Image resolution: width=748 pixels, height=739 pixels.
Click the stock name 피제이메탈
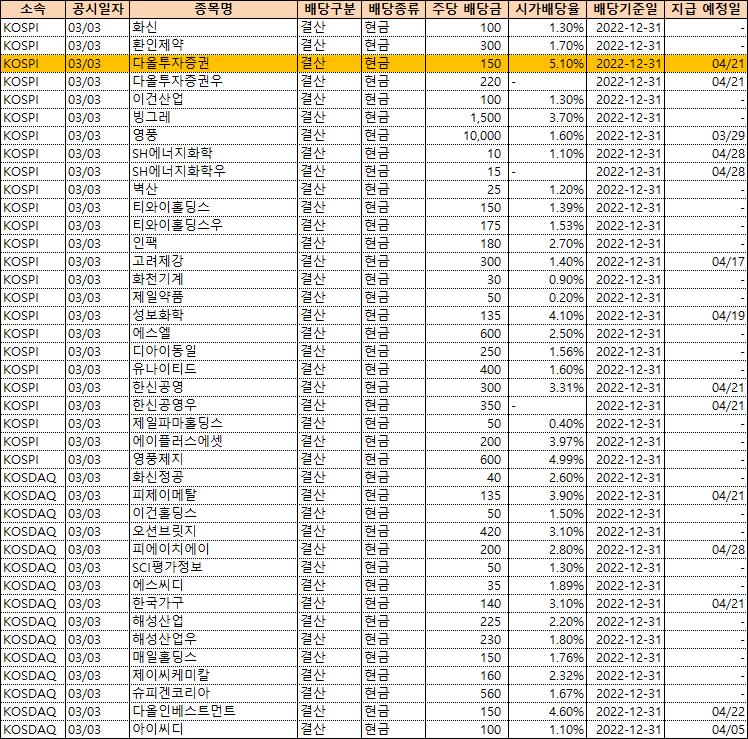(x=164, y=495)
